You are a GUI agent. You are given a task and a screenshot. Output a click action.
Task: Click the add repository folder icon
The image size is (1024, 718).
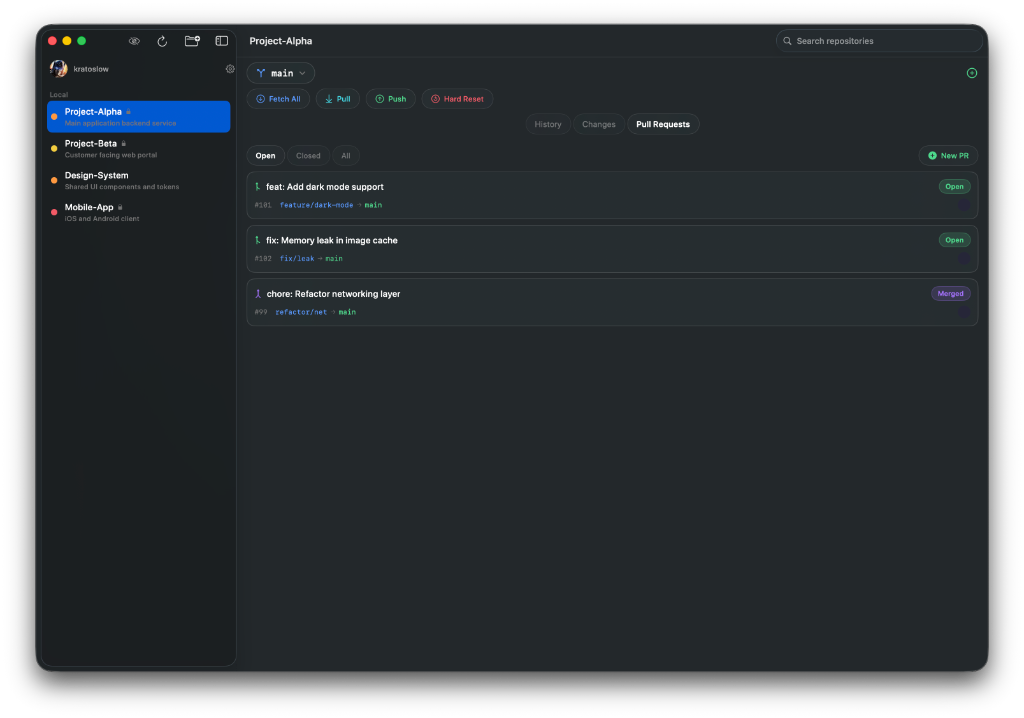pos(192,41)
